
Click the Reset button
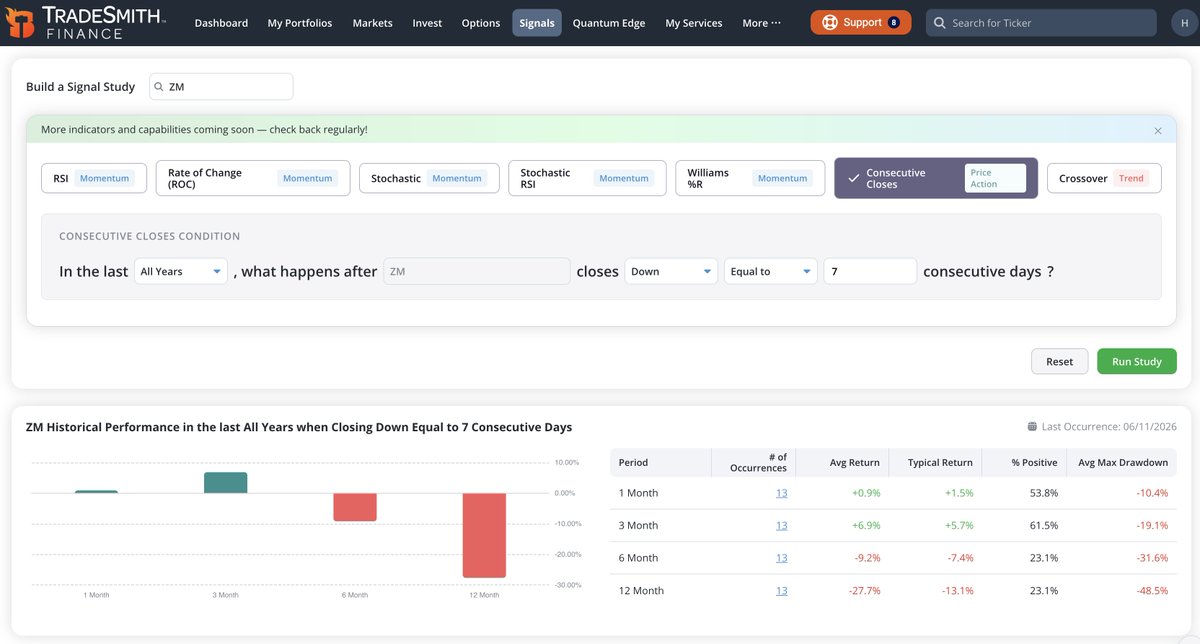[x=1059, y=361]
